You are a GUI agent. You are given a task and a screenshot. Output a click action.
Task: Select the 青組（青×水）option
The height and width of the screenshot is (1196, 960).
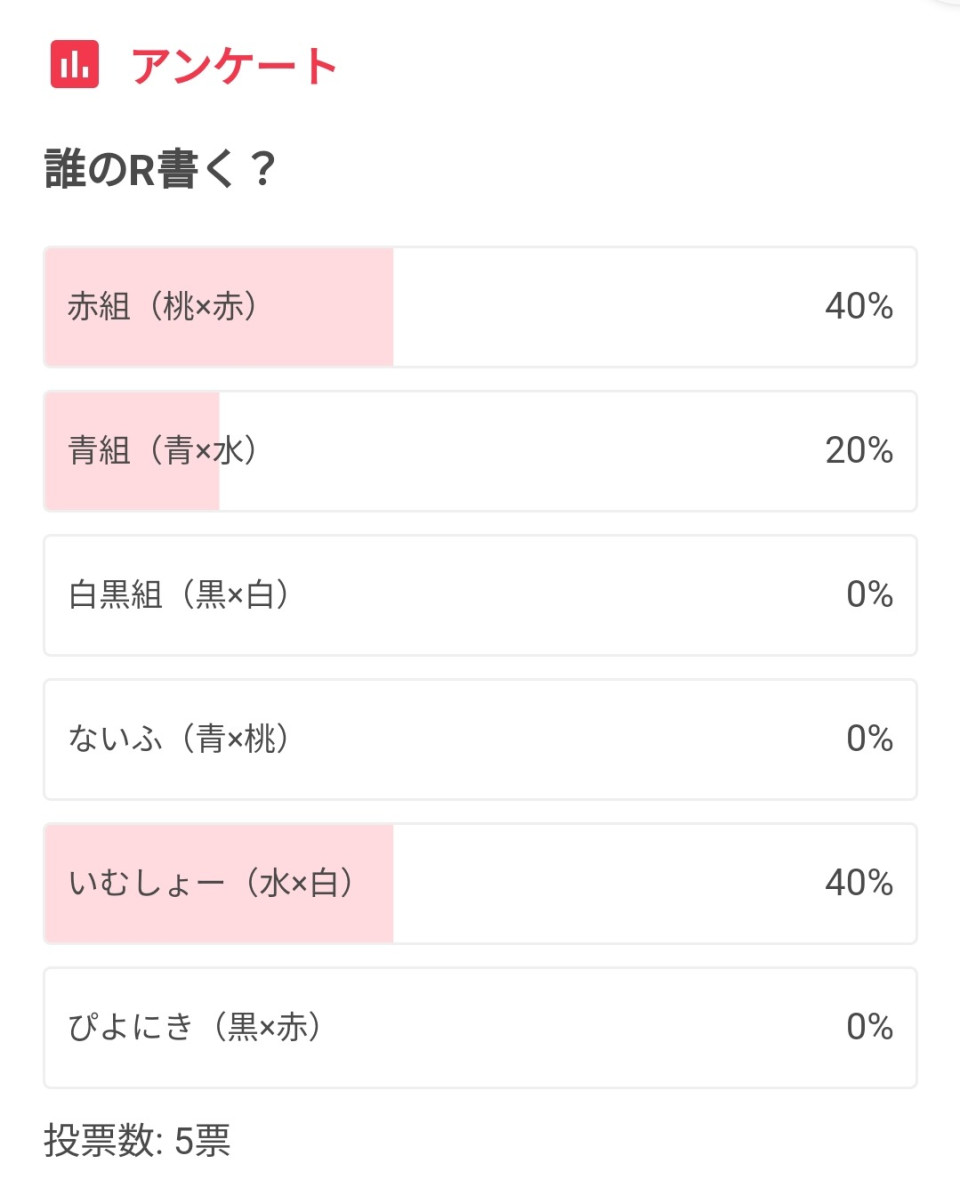click(x=163, y=451)
